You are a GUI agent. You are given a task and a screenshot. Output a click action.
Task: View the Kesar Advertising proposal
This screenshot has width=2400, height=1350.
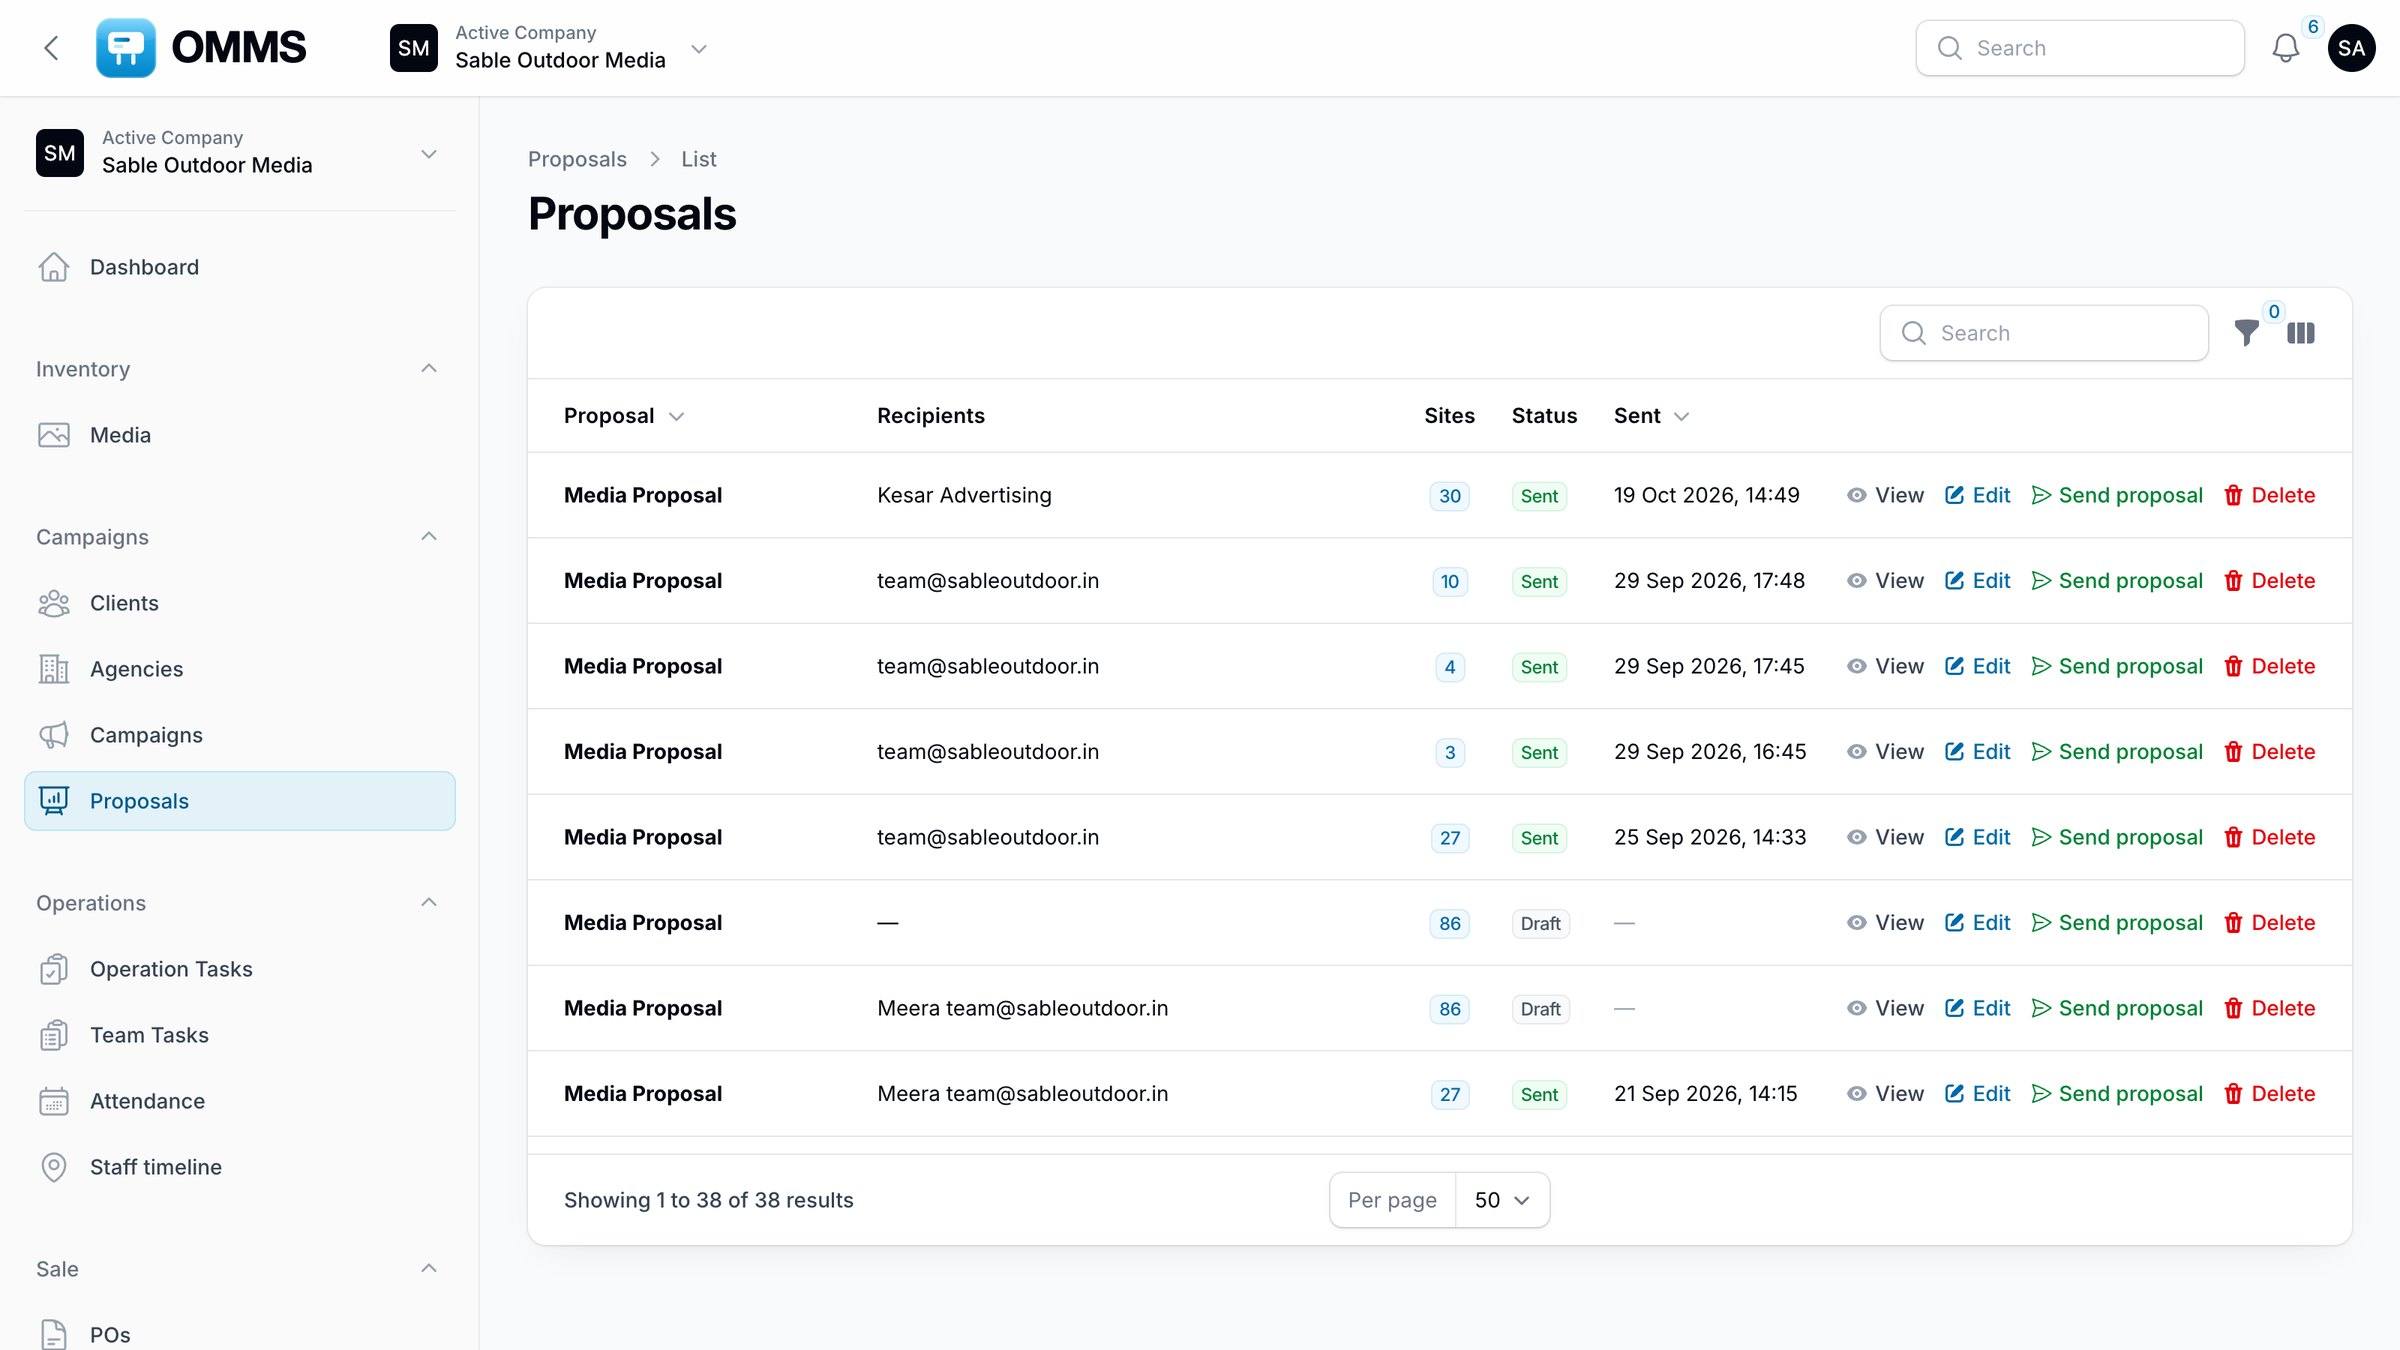click(1885, 495)
